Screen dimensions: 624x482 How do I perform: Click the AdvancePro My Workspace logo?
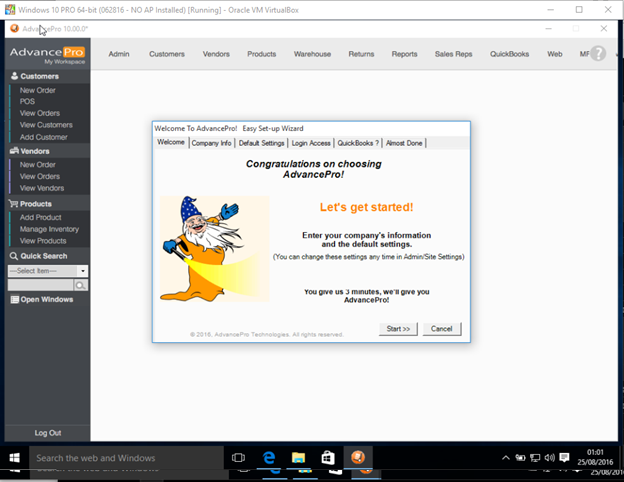(x=47, y=54)
